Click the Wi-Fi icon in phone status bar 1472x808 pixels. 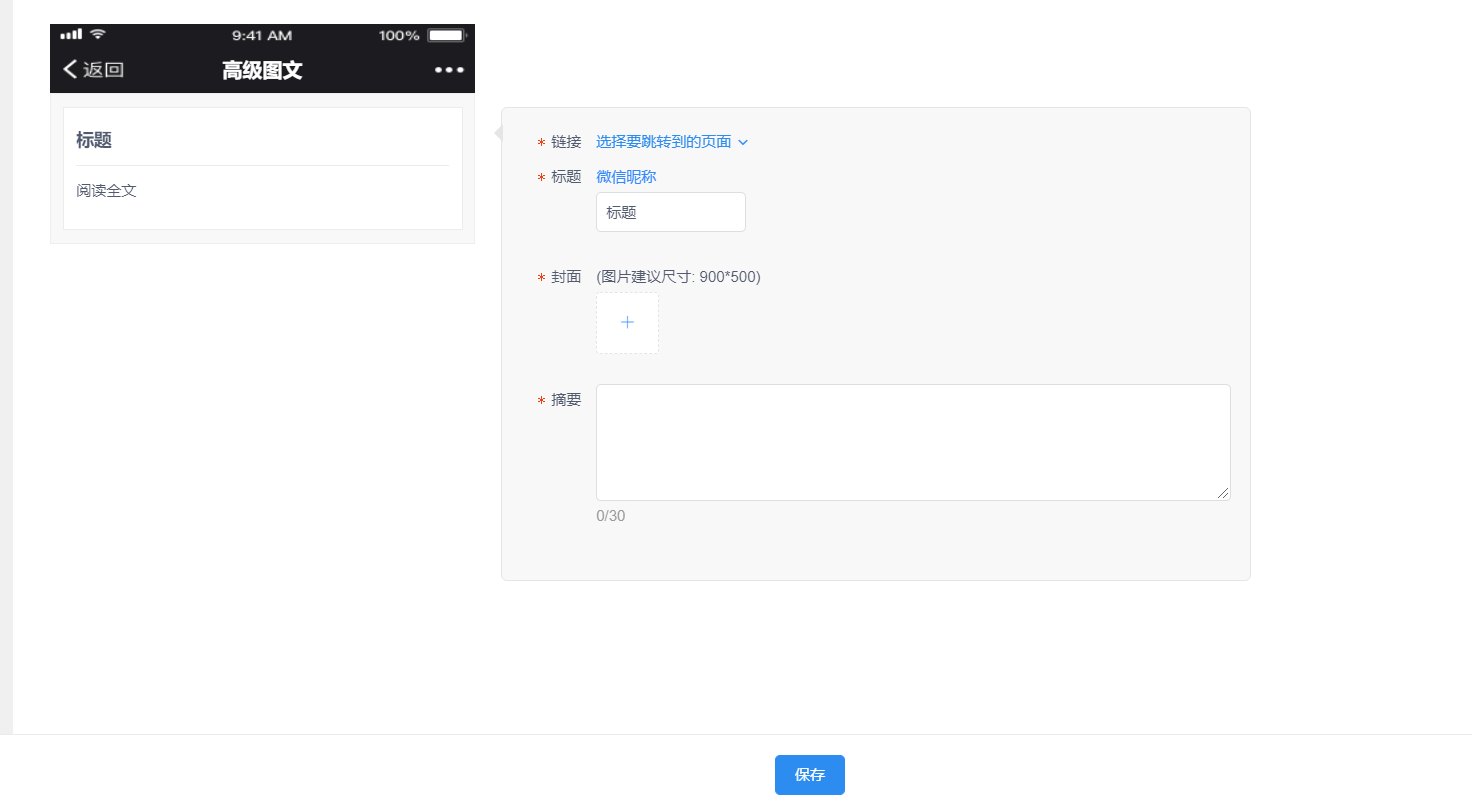click(x=97, y=34)
